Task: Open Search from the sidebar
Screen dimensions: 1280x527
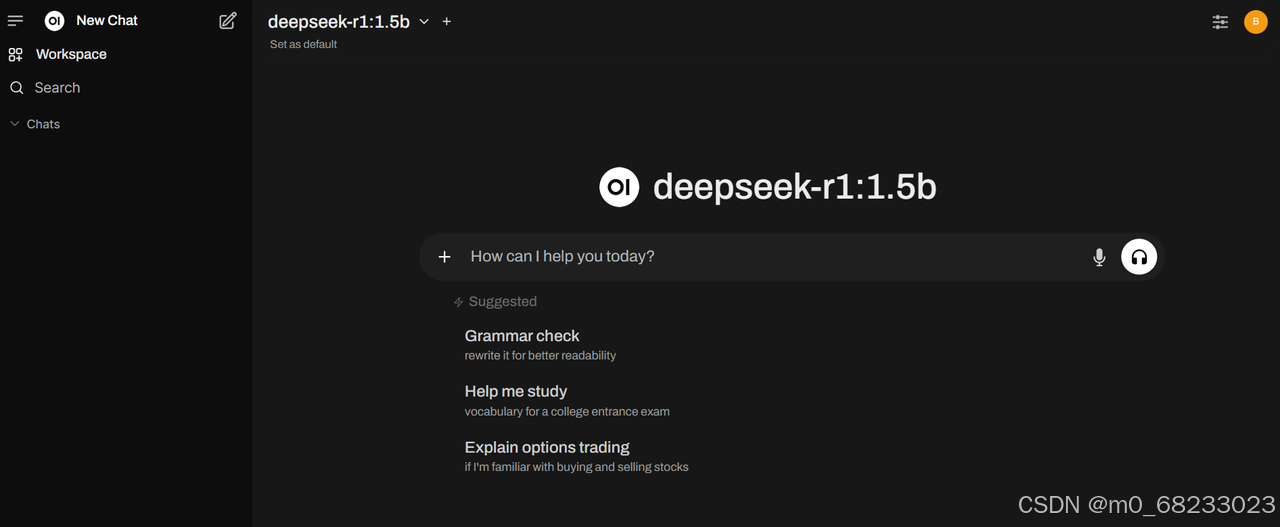Action: point(57,88)
